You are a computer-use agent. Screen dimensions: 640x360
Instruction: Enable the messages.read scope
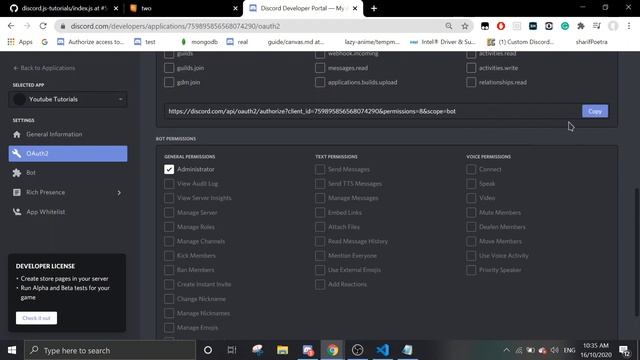[x=320, y=68]
